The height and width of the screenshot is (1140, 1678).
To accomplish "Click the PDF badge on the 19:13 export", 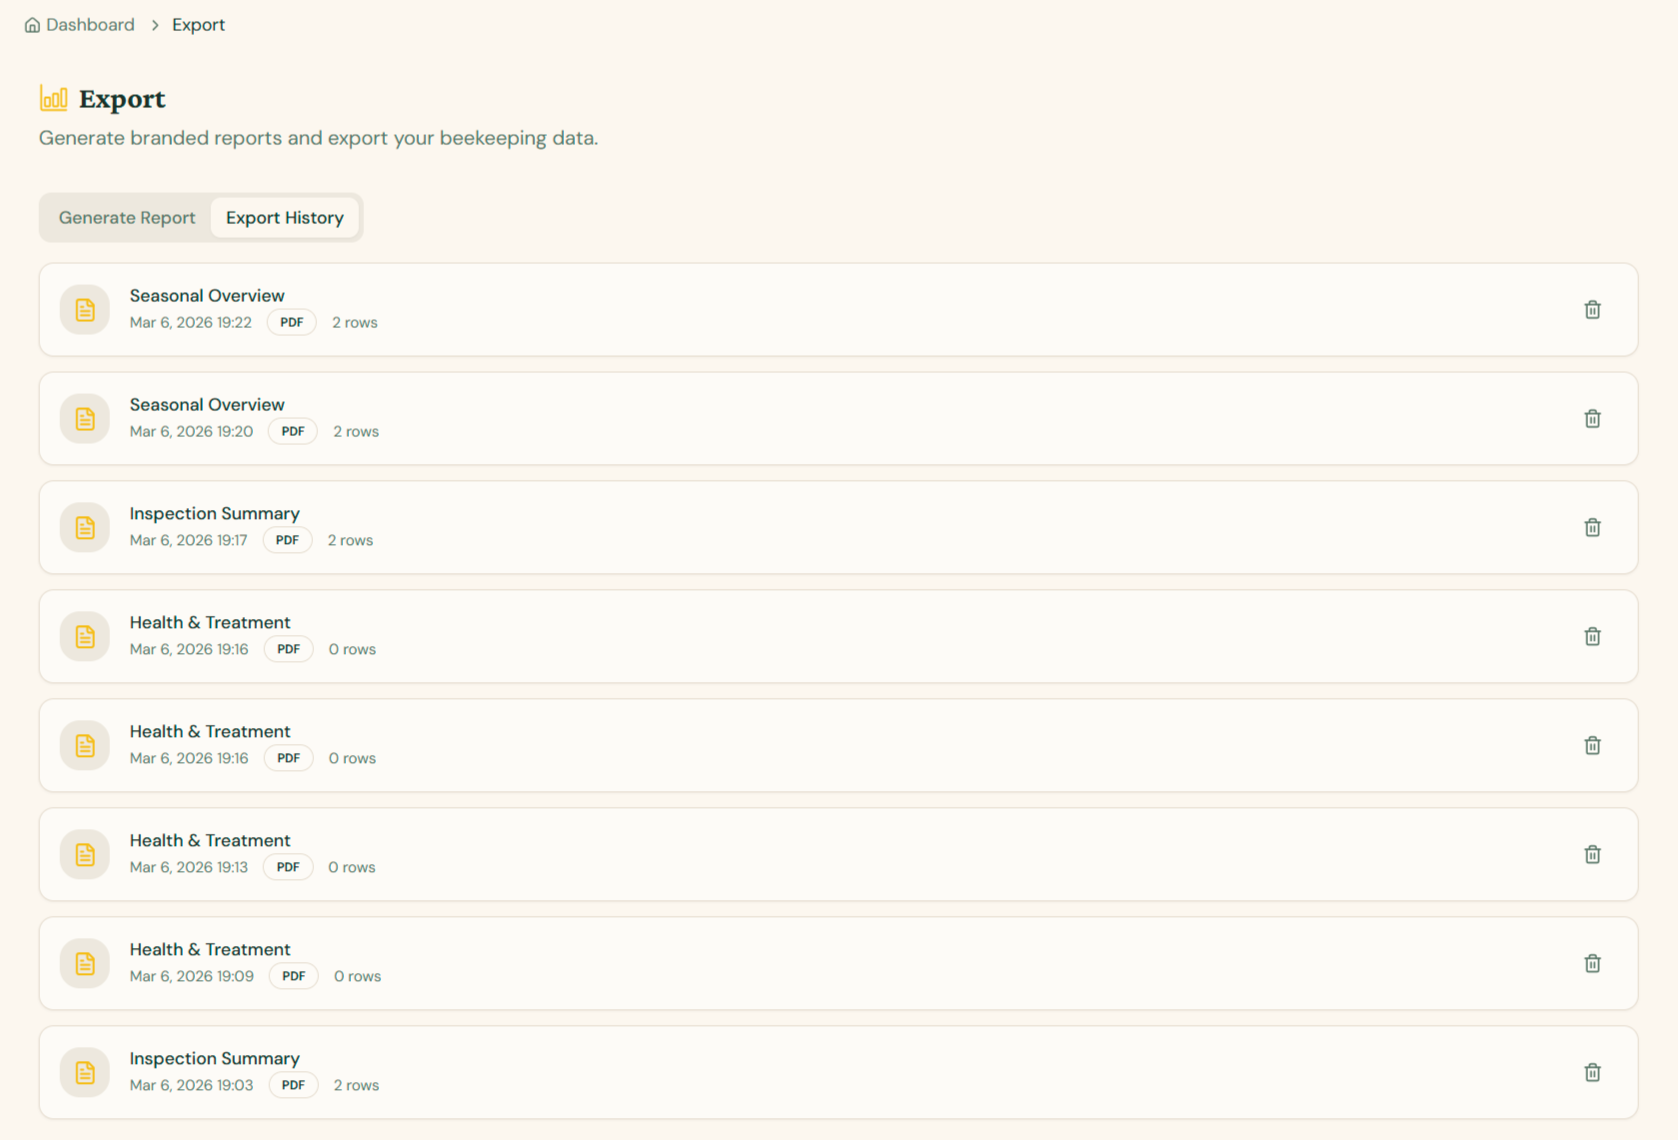I will point(288,868).
